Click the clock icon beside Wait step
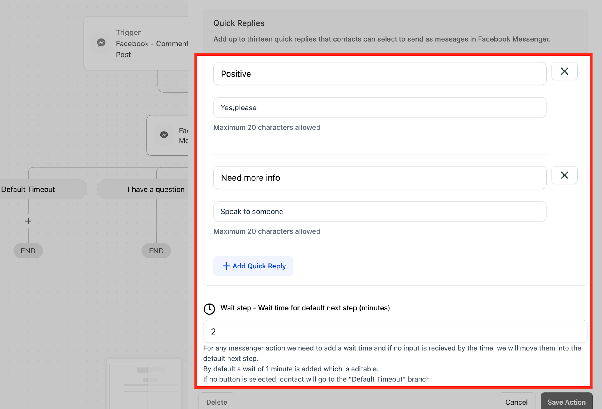The image size is (602, 409). [209, 309]
